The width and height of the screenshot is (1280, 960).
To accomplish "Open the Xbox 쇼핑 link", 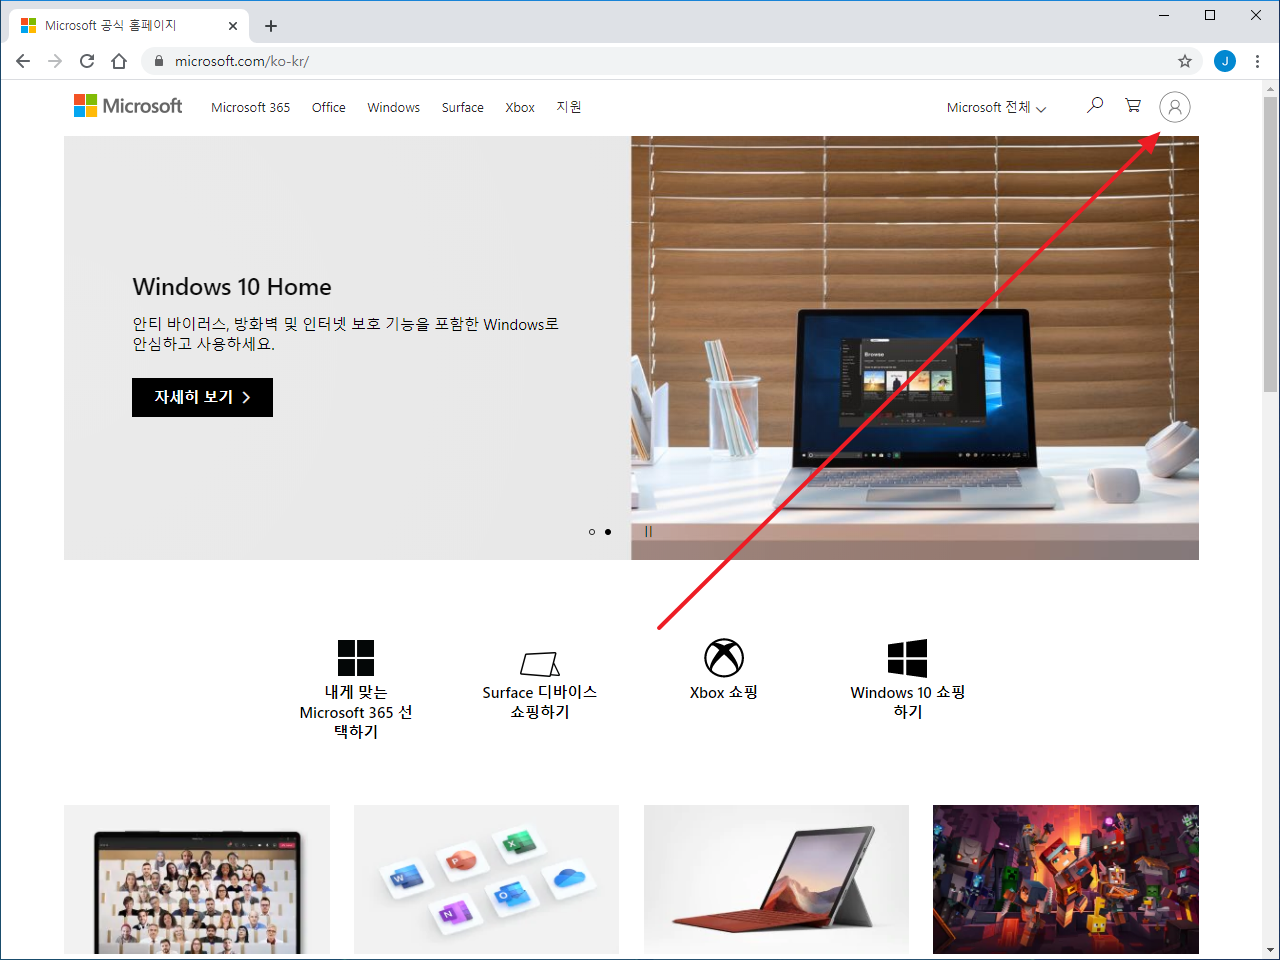I will point(724,692).
